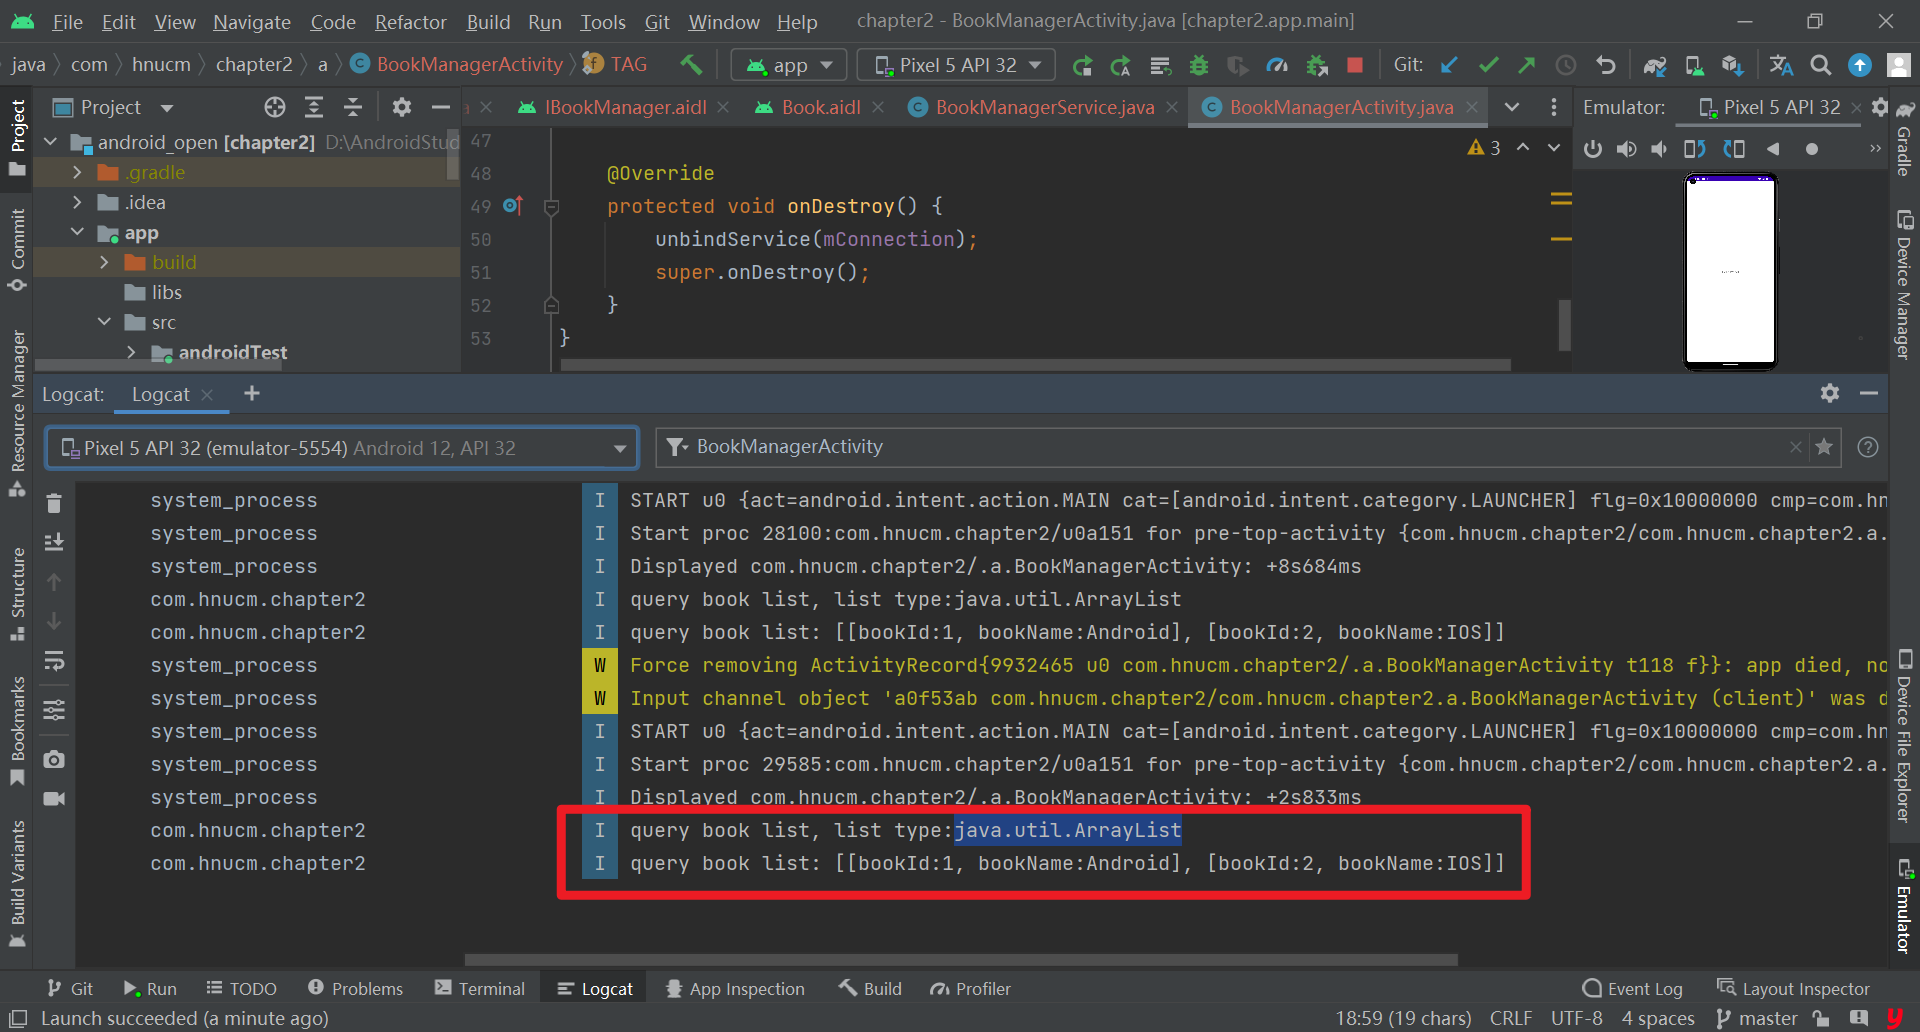Sync Project with Gradle Files icon
The width and height of the screenshot is (1920, 1032).
1655,66
